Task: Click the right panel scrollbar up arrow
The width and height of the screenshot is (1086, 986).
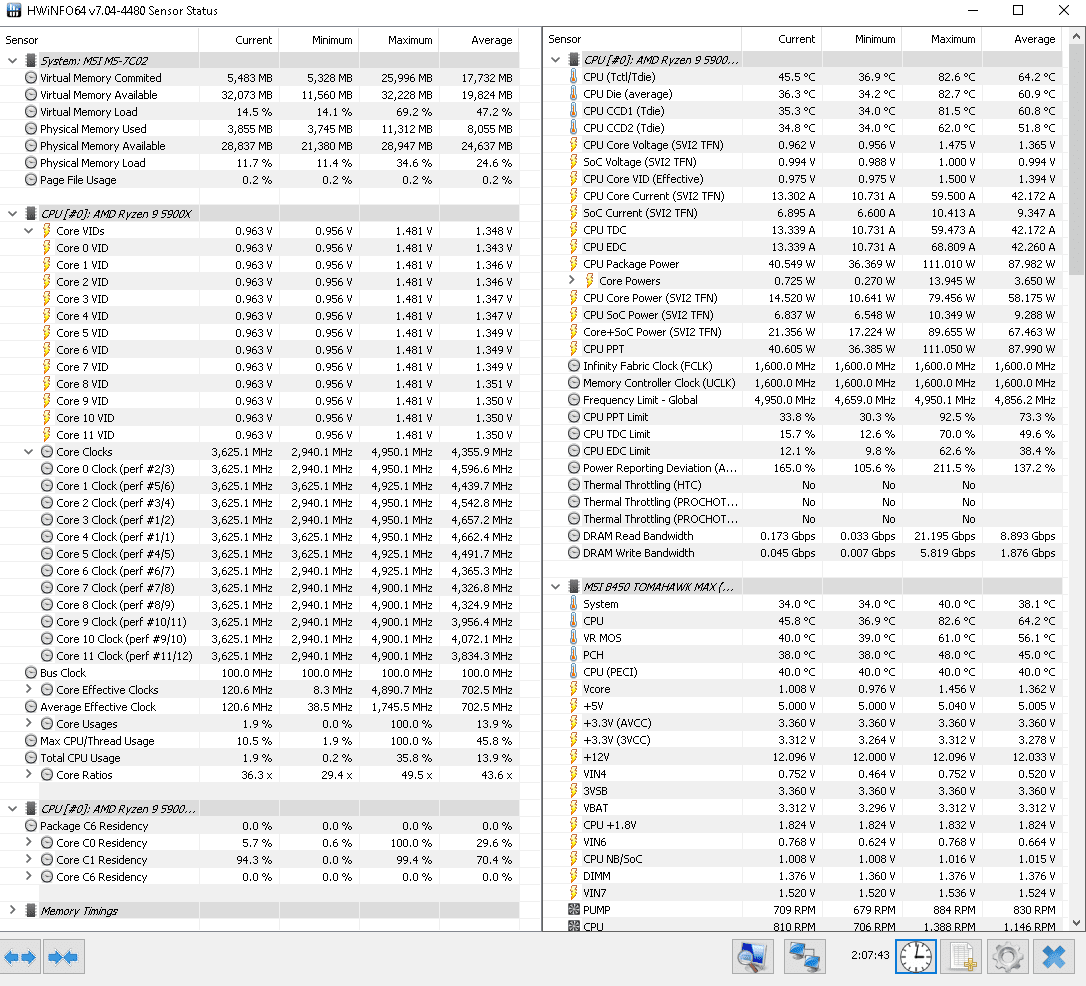Action: [1076, 36]
